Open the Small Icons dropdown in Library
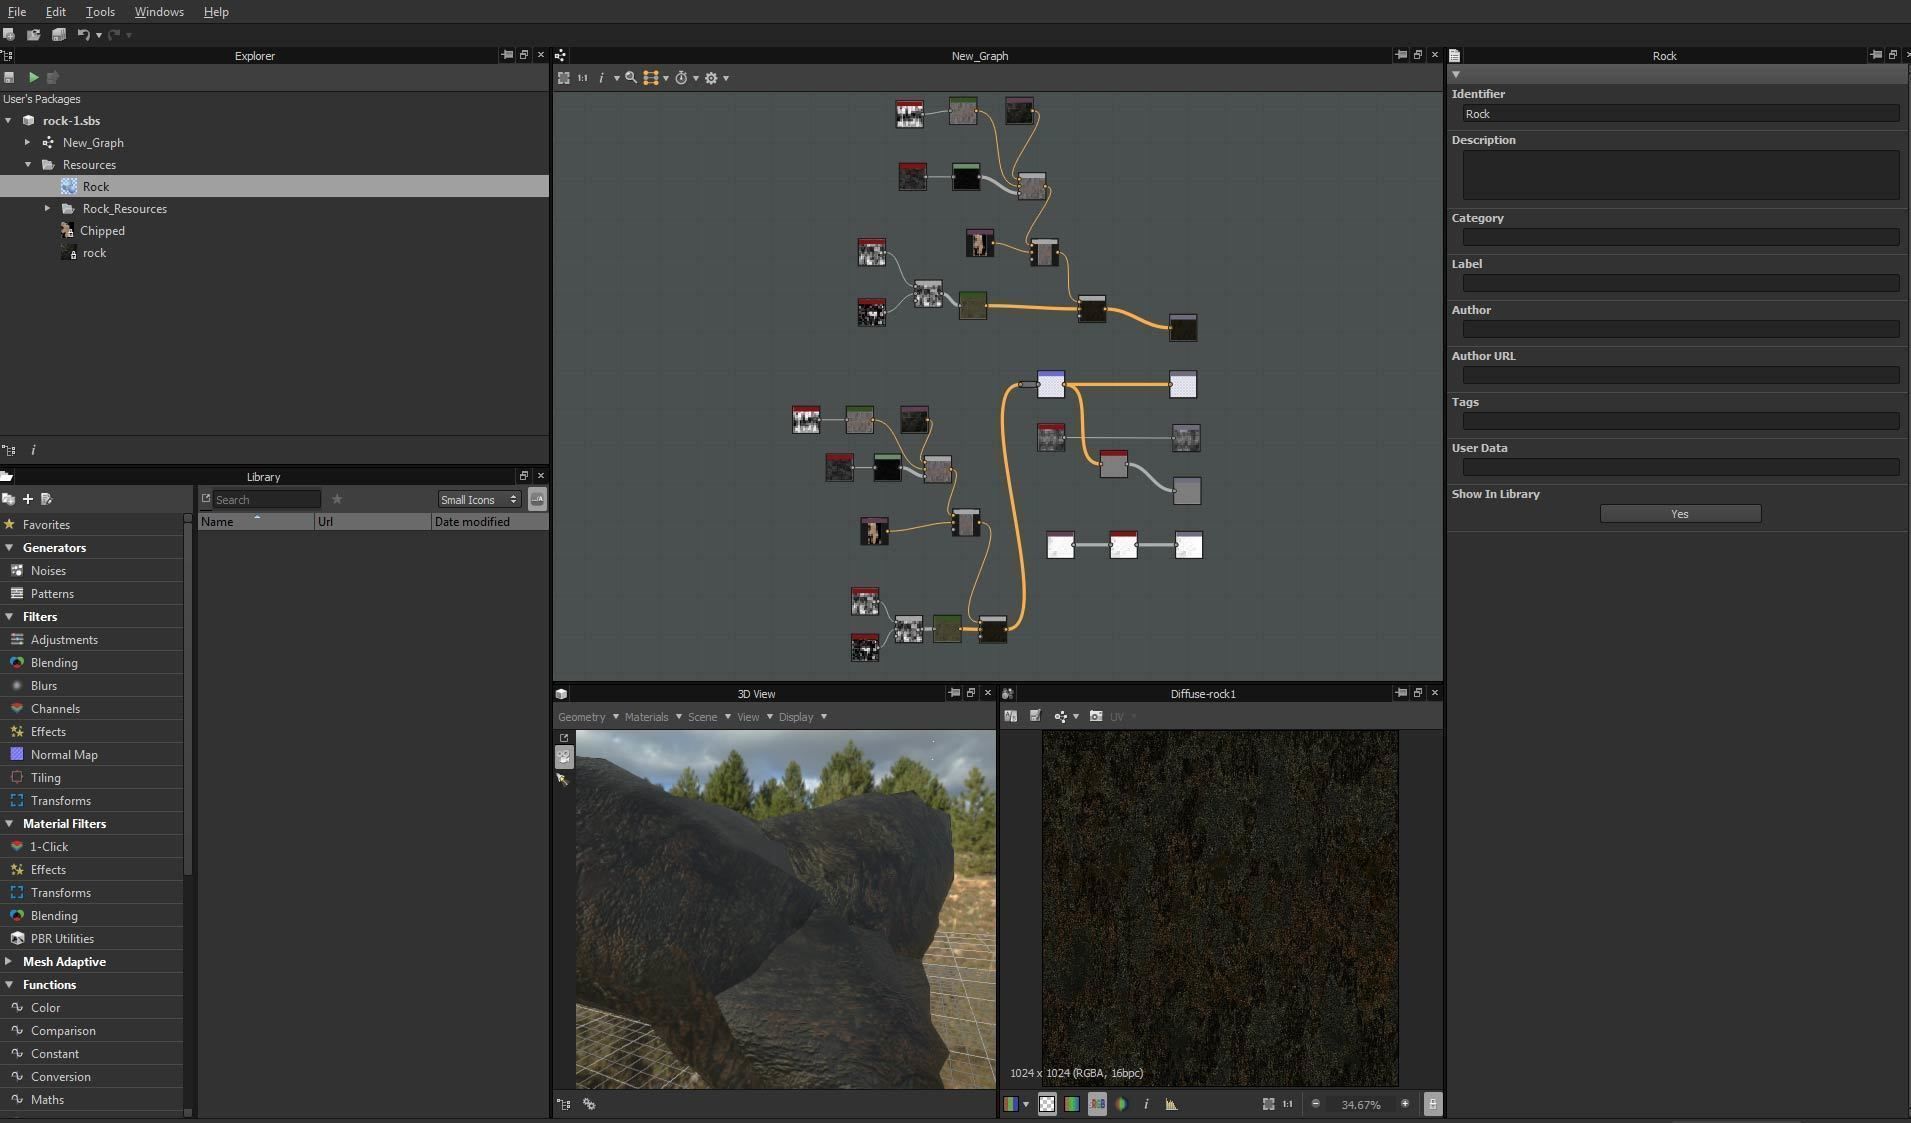 pyautogui.click(x=479, y=499)
